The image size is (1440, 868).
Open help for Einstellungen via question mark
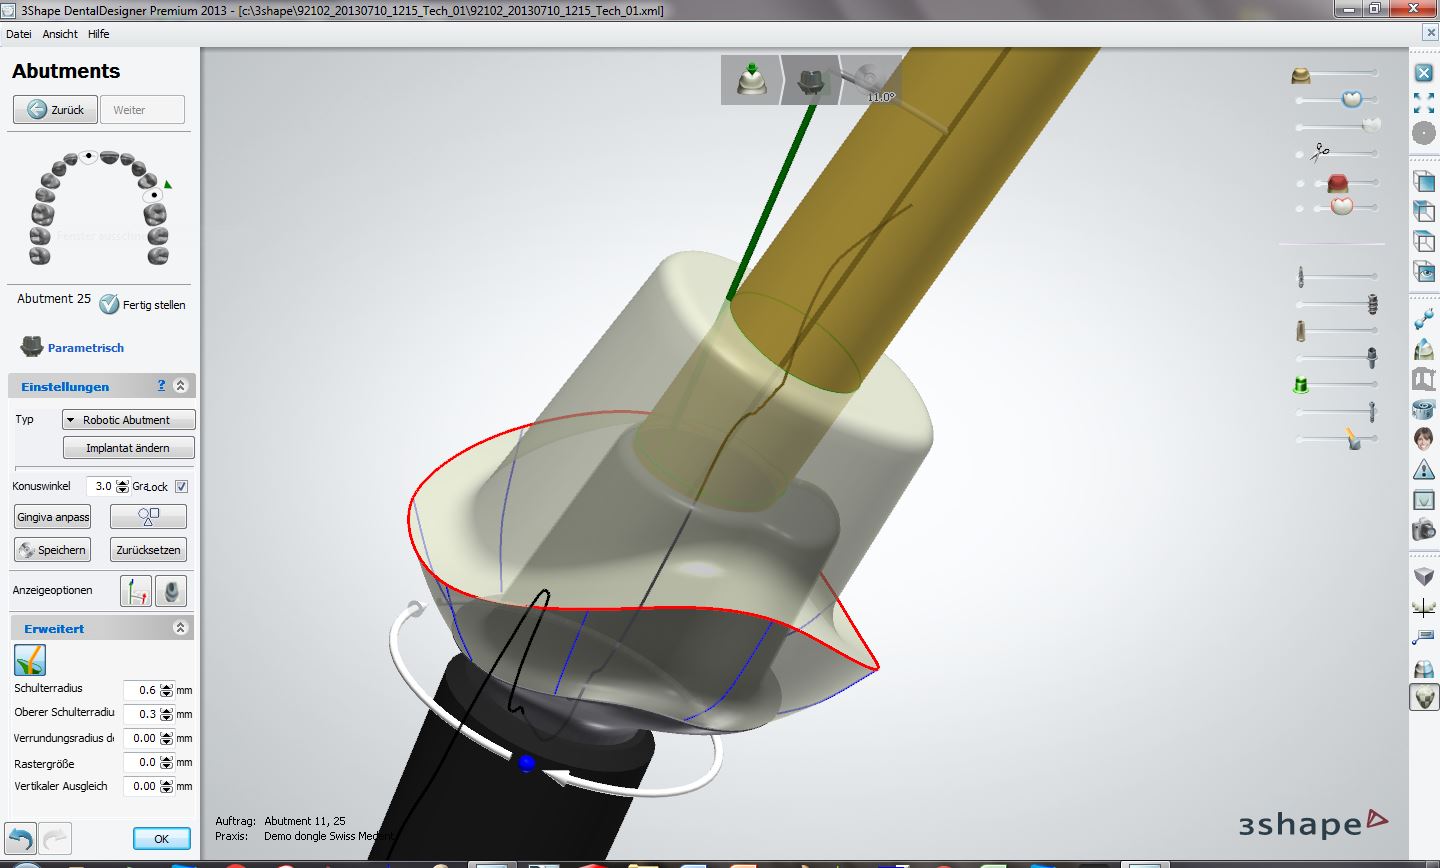tap(162, 386)
